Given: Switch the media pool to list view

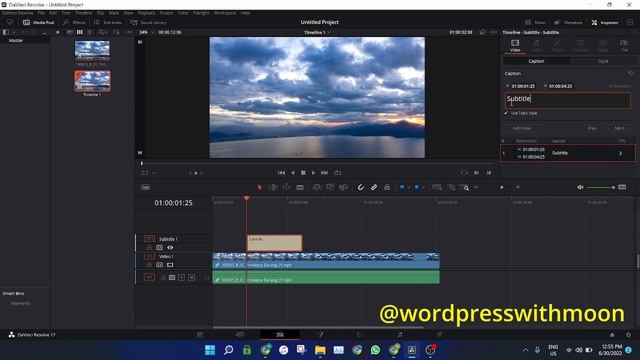Looking at the screenshot, I should pos(89,32).
